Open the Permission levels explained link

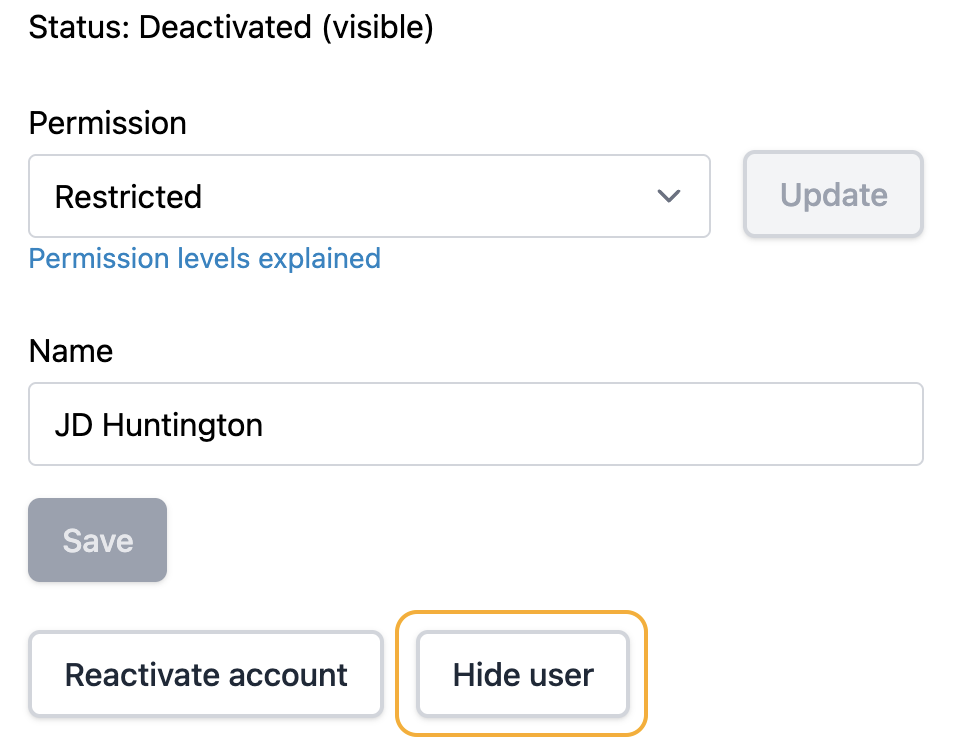pyautogui.click(x=204, y=259)
